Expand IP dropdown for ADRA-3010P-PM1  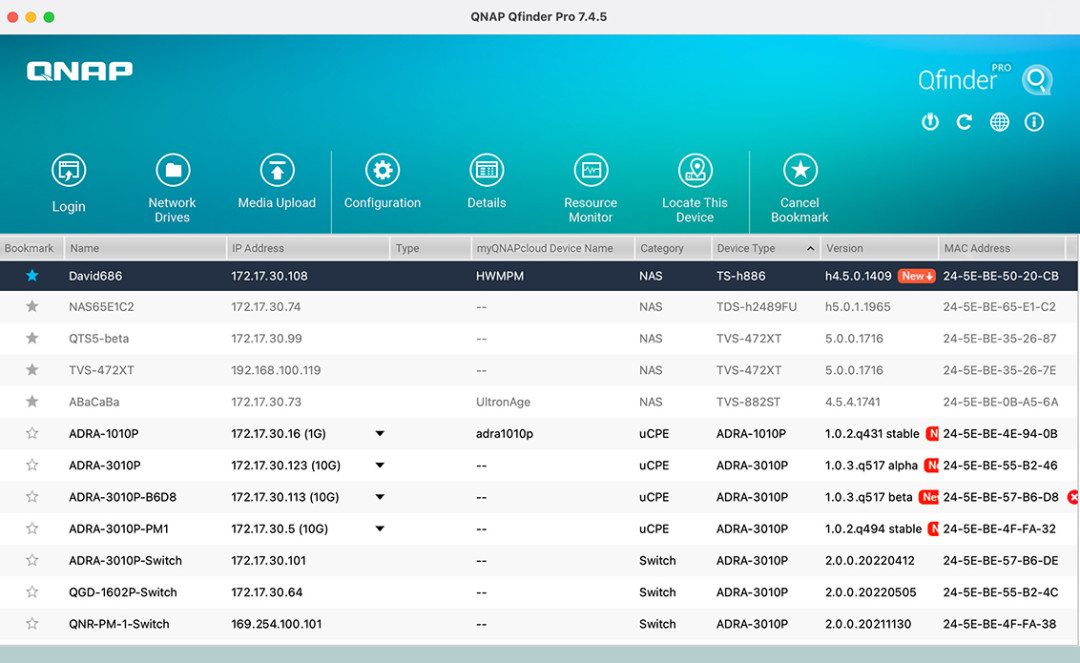[380, 529]
